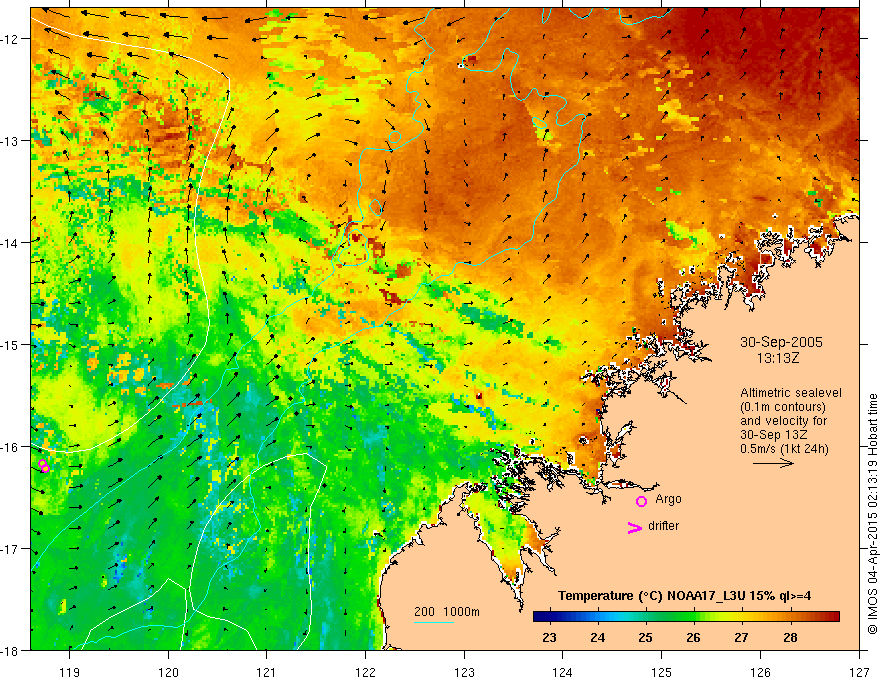Click the '124' longitude axis label
The width and height of the screenshot is (880, 680).
563,672
